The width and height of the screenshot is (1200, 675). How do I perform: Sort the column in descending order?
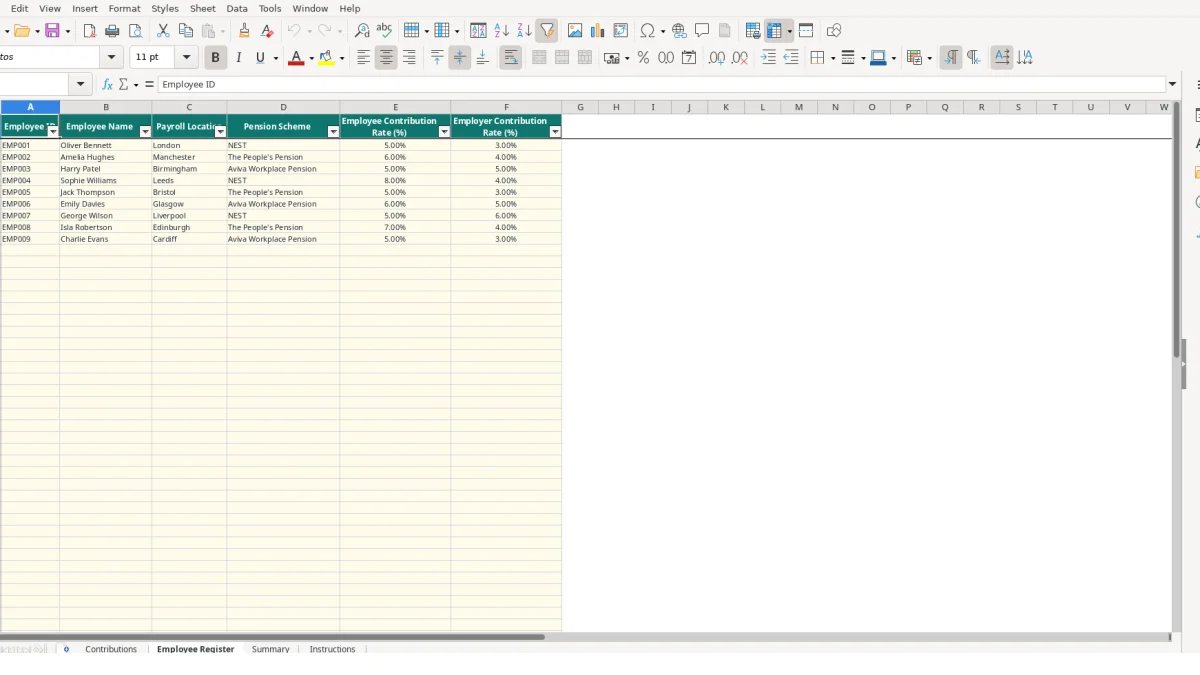[523, 31]
